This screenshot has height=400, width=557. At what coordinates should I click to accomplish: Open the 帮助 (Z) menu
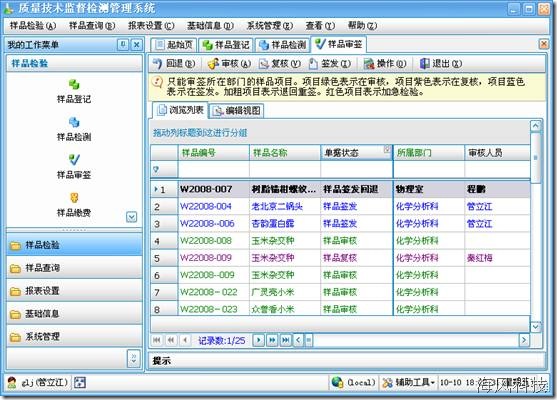point(362,26)
